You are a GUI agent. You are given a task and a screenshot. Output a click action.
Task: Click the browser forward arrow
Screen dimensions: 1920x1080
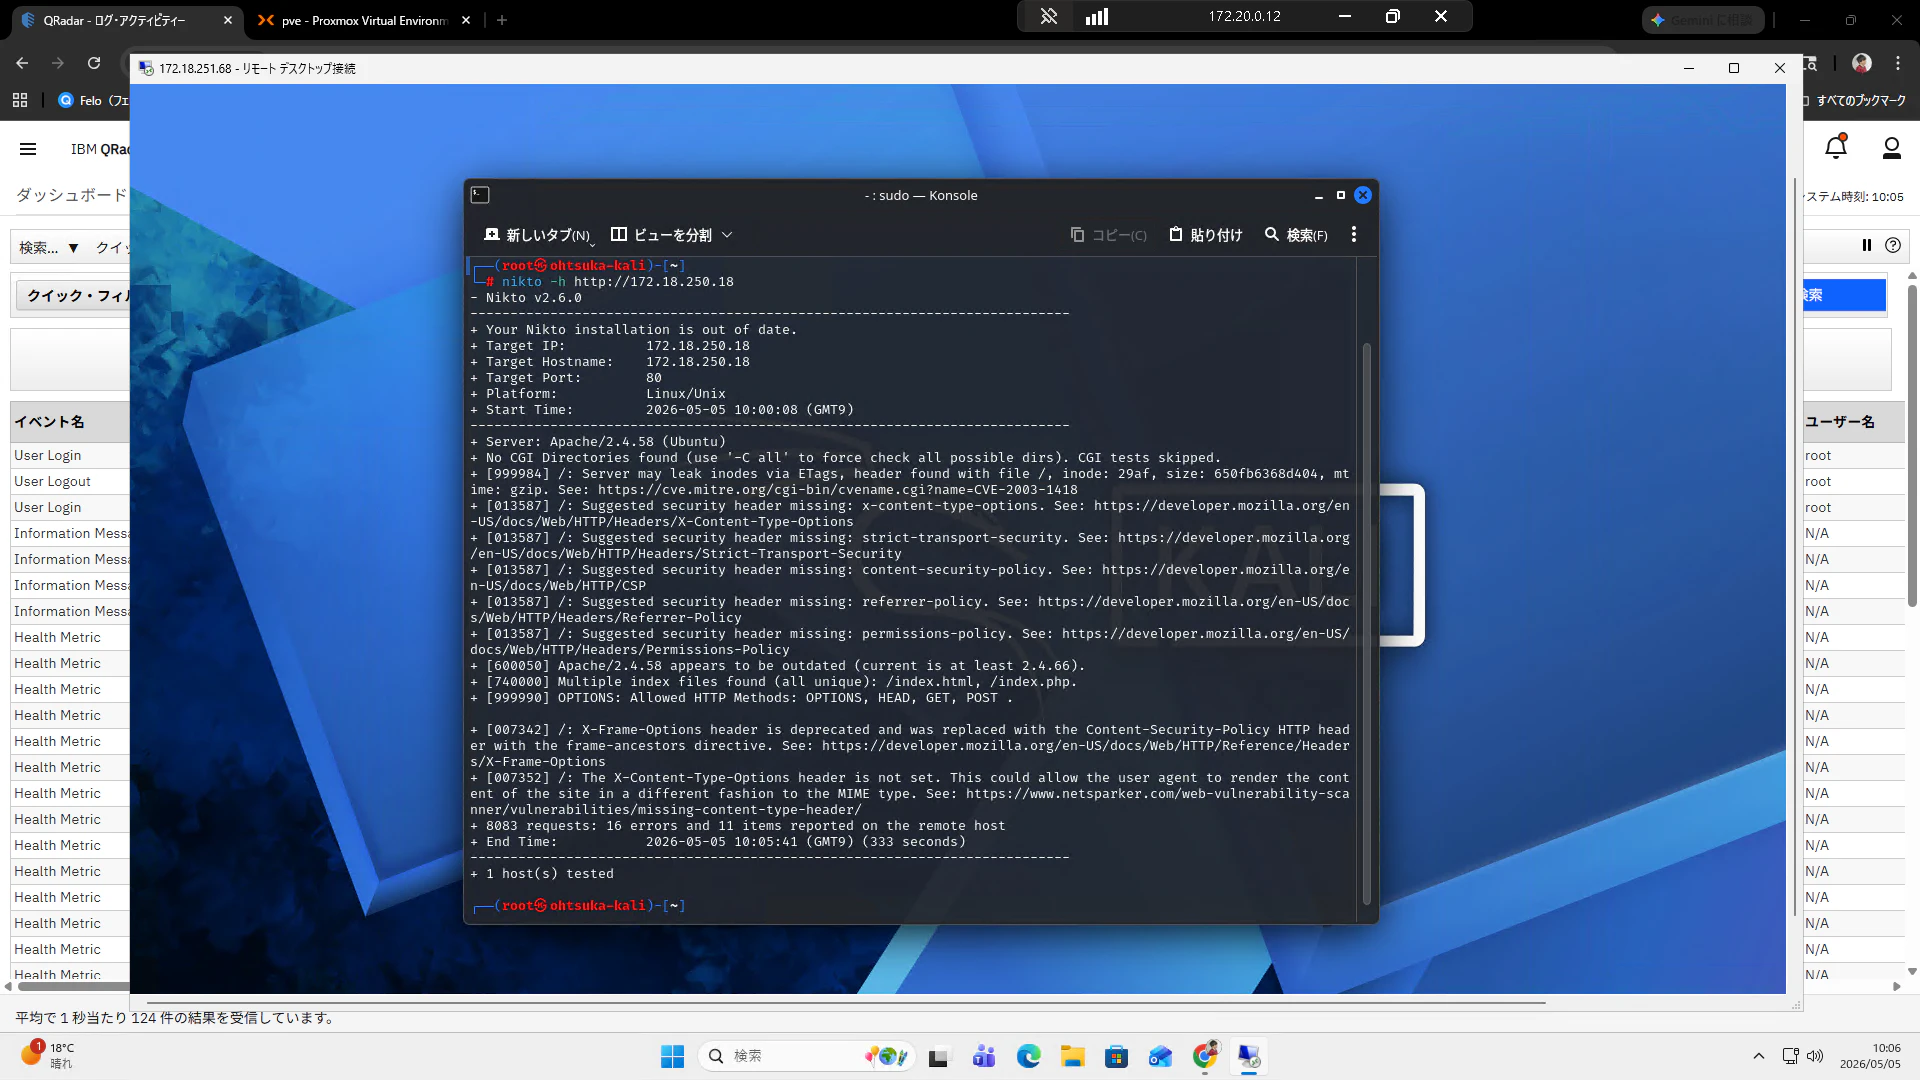click(58, 63)
